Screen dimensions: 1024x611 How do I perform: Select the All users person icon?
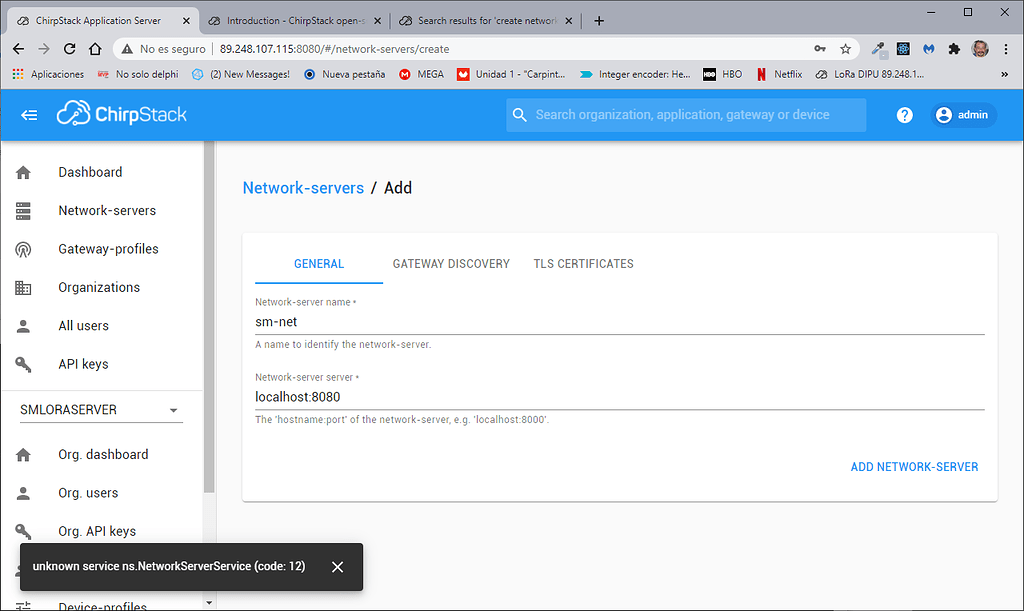pyautogui.click(x=23, y=325)
